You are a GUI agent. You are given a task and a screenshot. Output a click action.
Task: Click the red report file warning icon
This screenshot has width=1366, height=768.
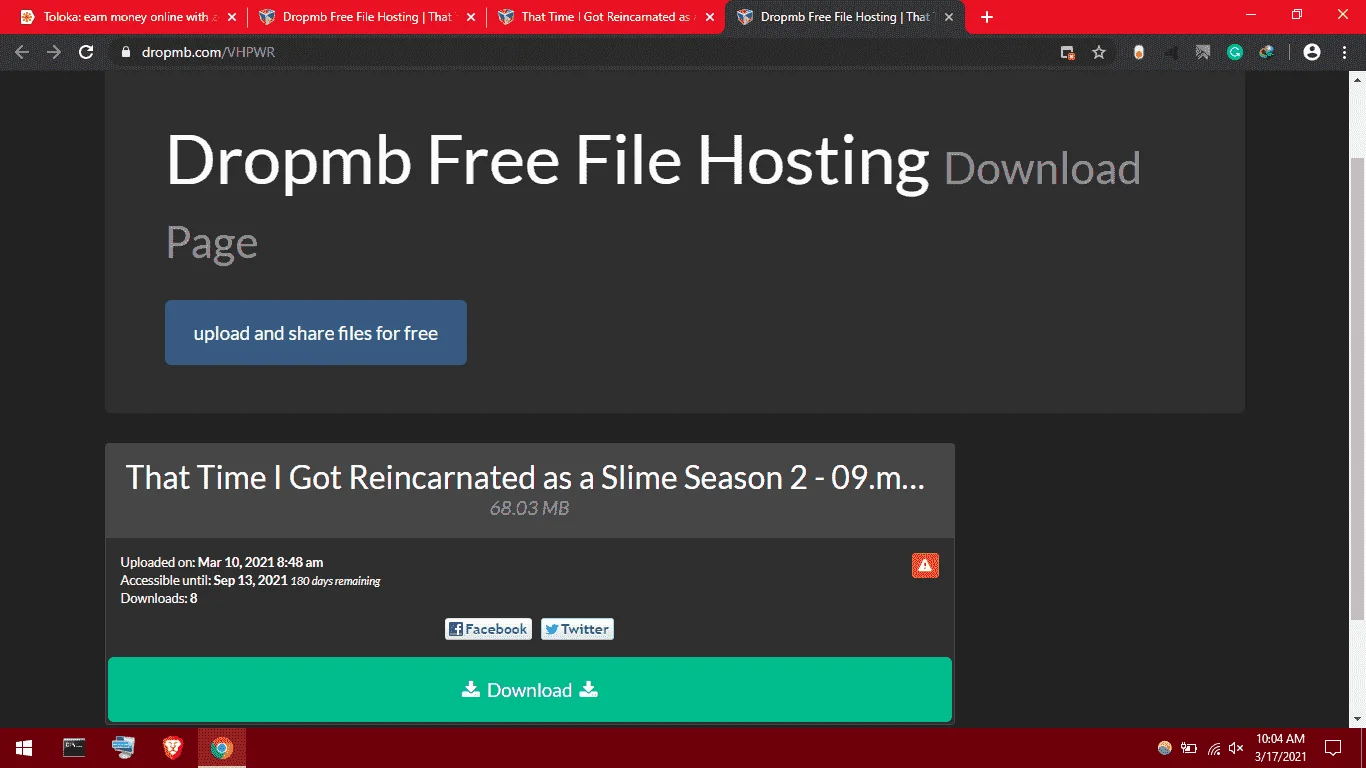coord(925,565)
